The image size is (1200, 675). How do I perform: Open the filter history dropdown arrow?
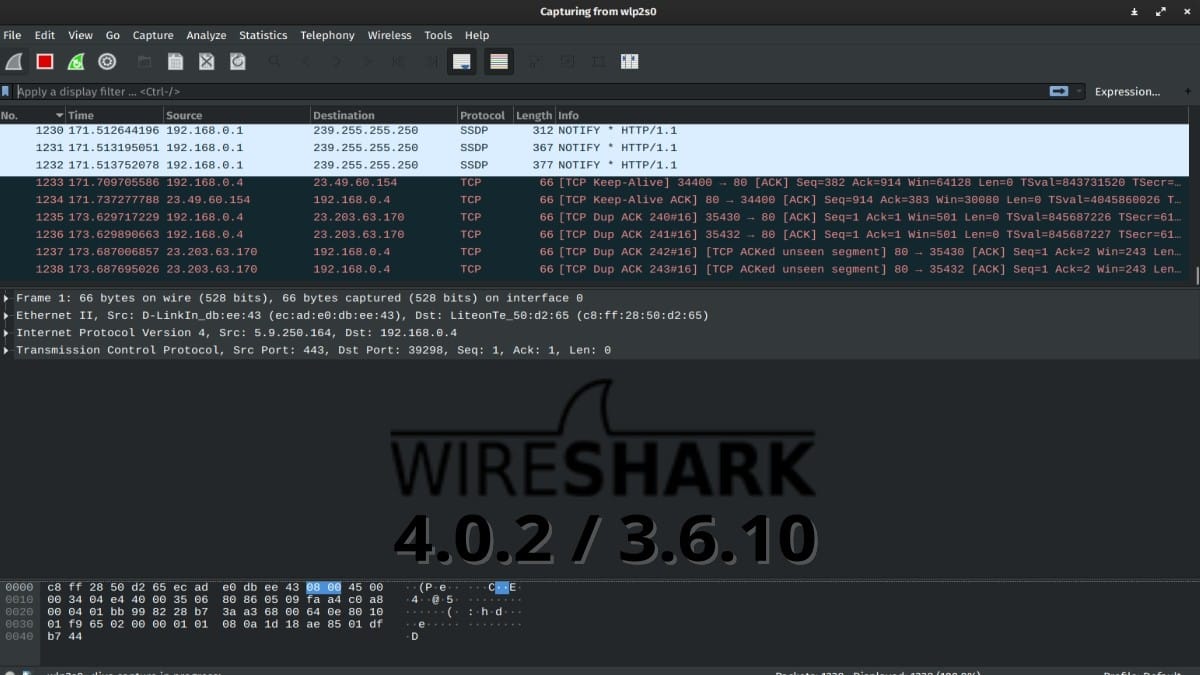[x=1078, y=91]
